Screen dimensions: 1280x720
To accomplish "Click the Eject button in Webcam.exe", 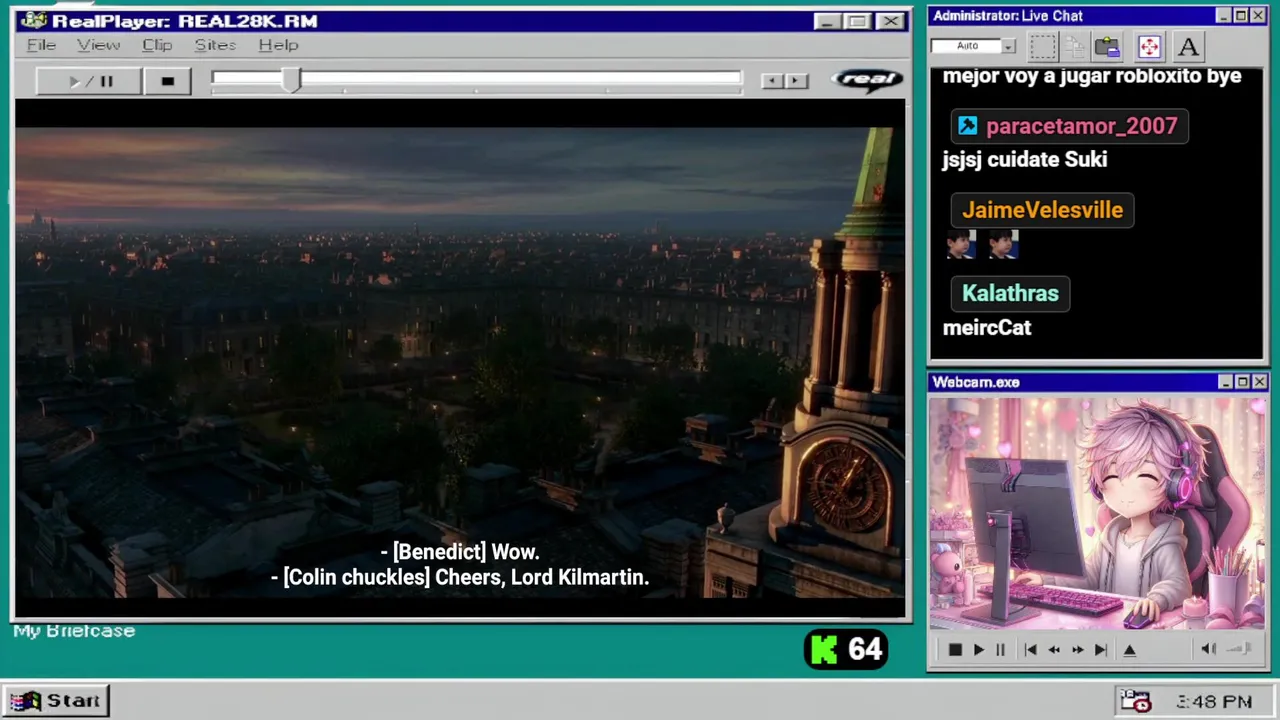I will pos(1130,650).
